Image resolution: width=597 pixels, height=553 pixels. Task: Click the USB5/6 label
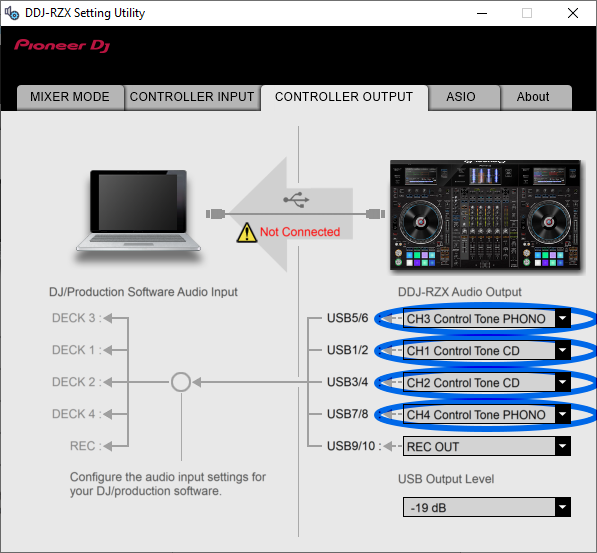pyautogui.click(x=348, y=318)
